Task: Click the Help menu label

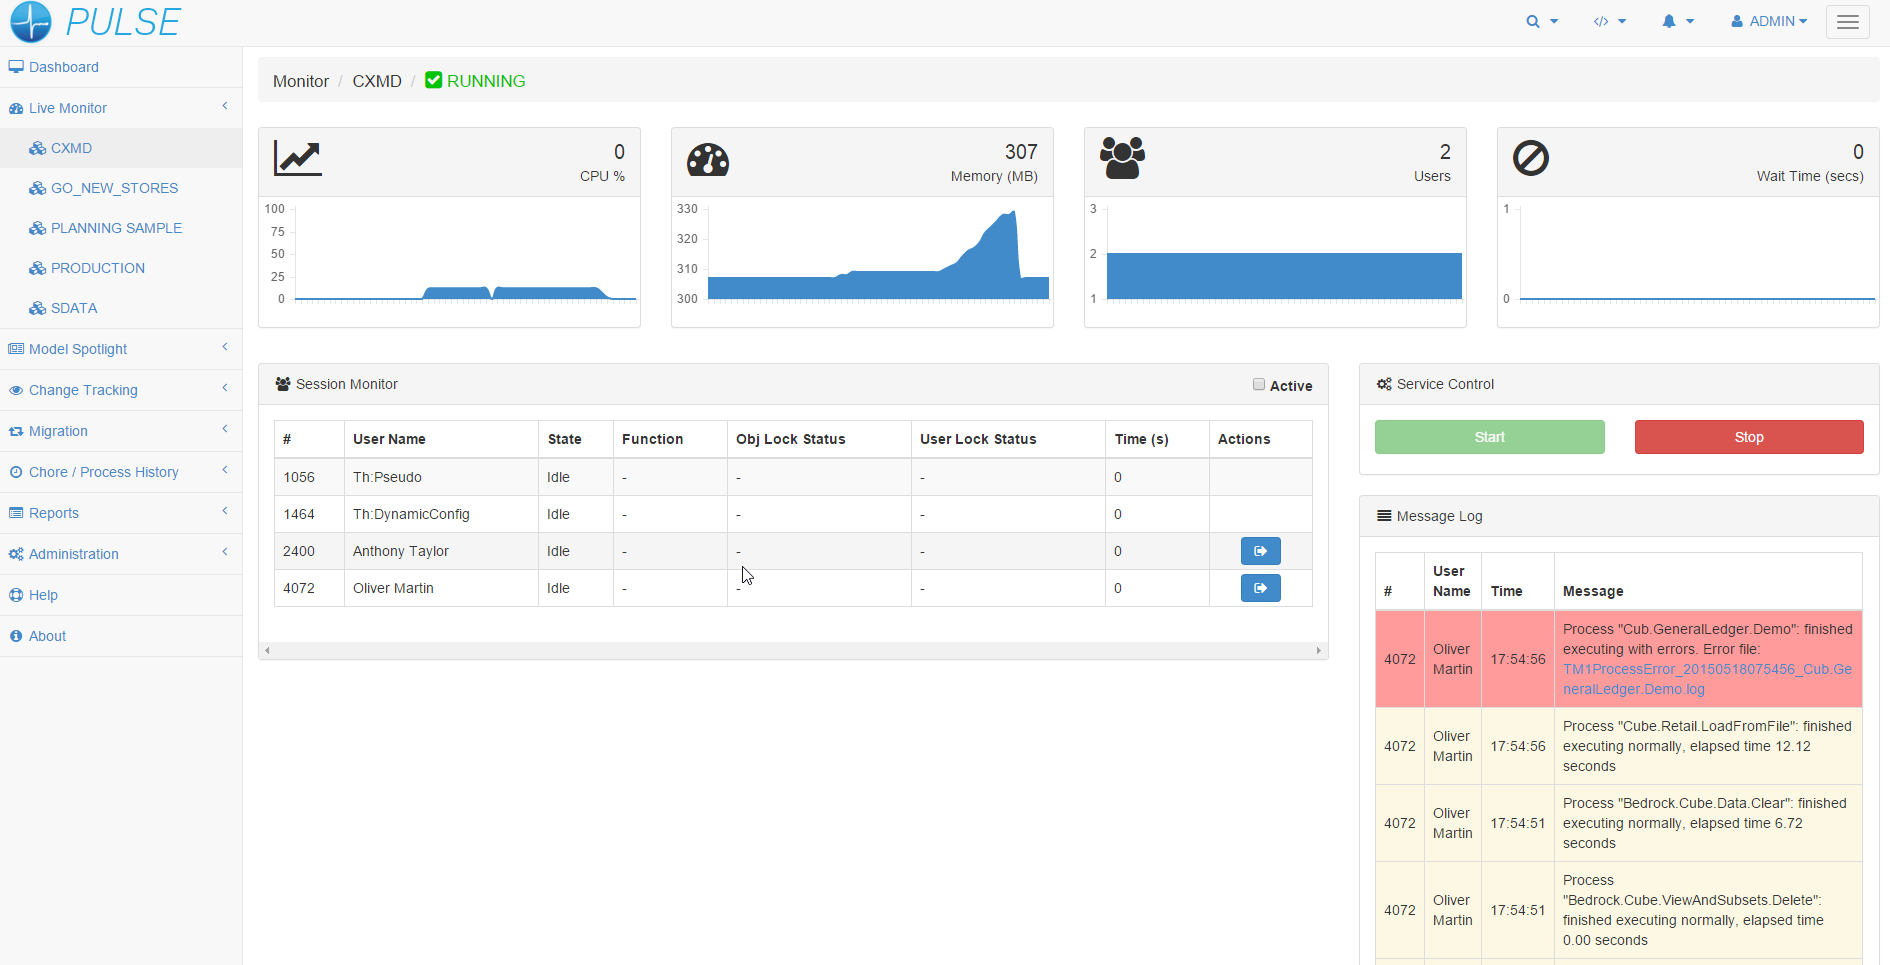Action: coord(43,595)
